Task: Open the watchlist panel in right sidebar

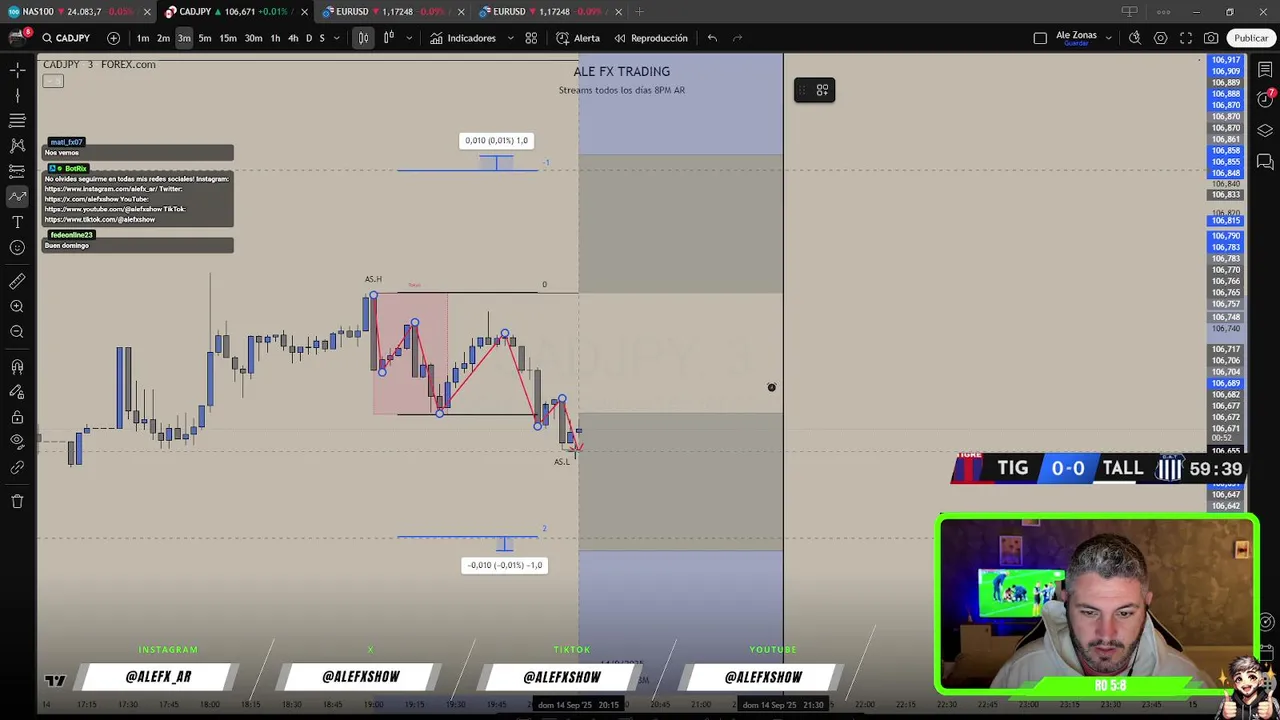Action: [x=1265, y=70]
